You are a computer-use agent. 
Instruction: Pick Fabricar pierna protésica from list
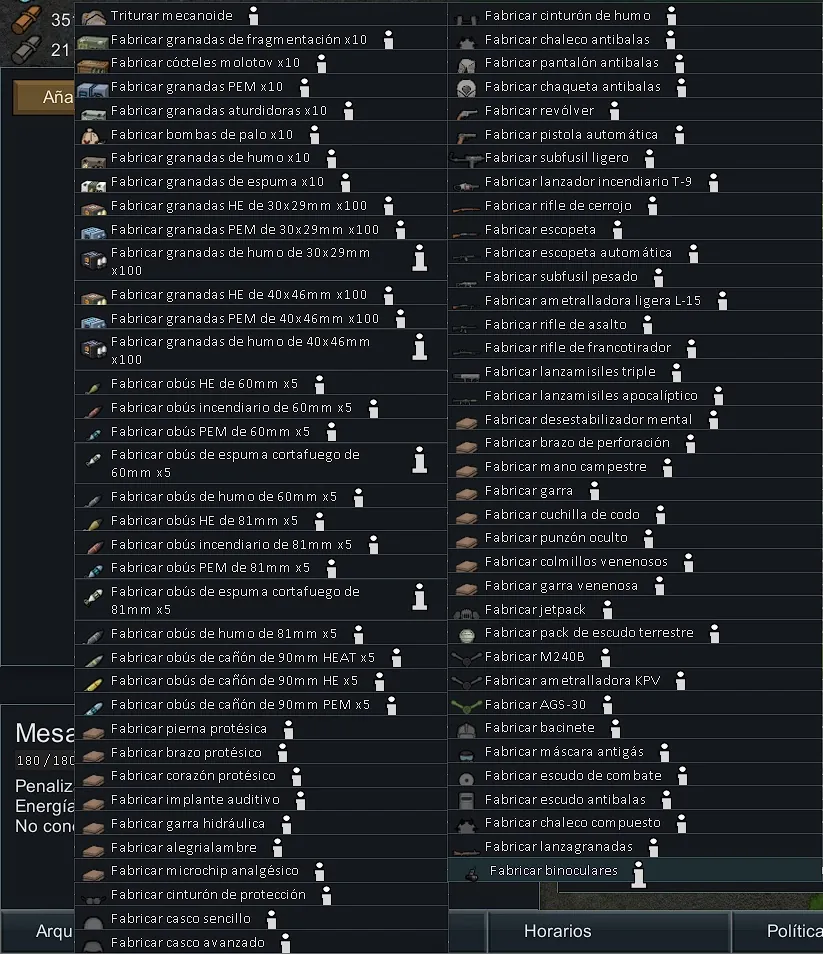tap(188, 729)
